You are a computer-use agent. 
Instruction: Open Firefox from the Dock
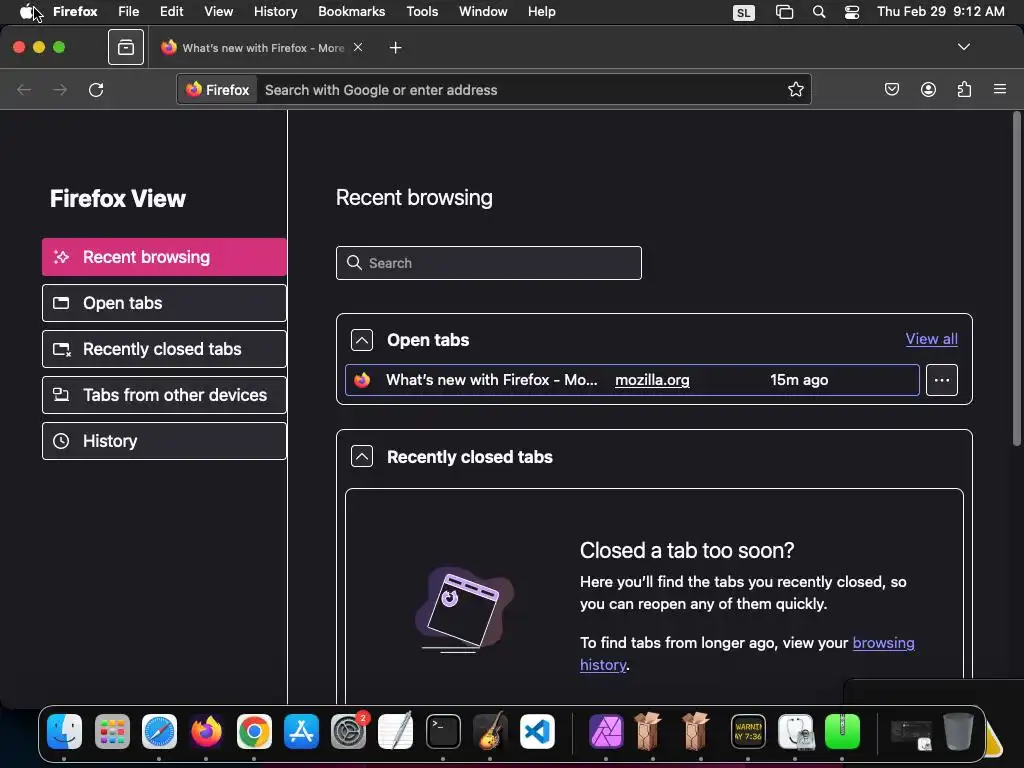[206, 731]
